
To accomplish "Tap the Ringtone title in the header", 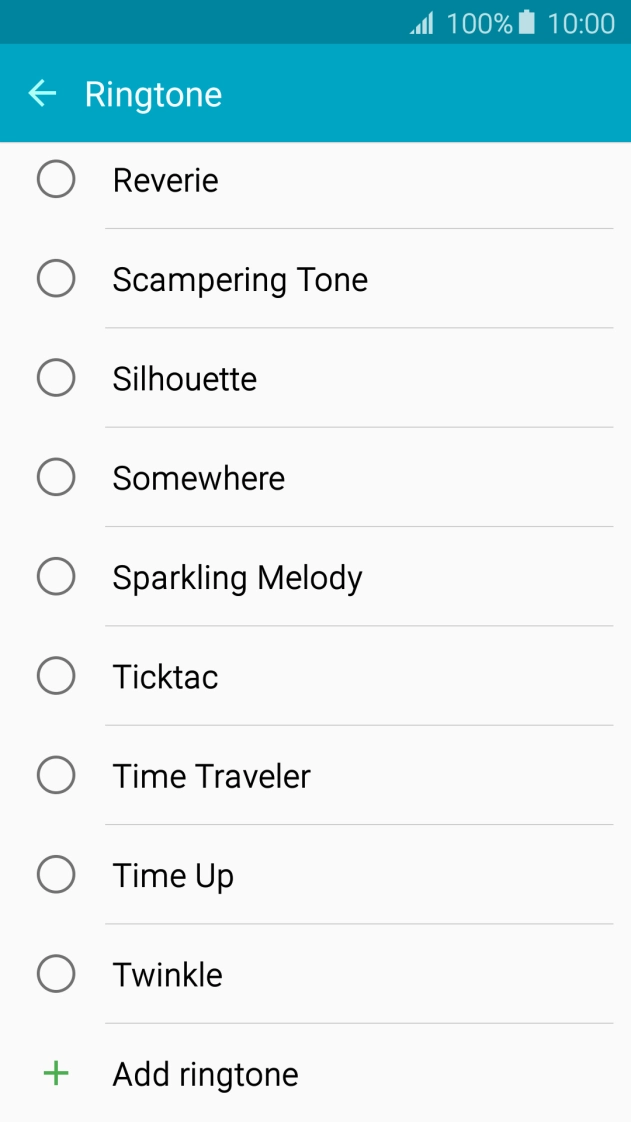I will [x=153, y=93].
